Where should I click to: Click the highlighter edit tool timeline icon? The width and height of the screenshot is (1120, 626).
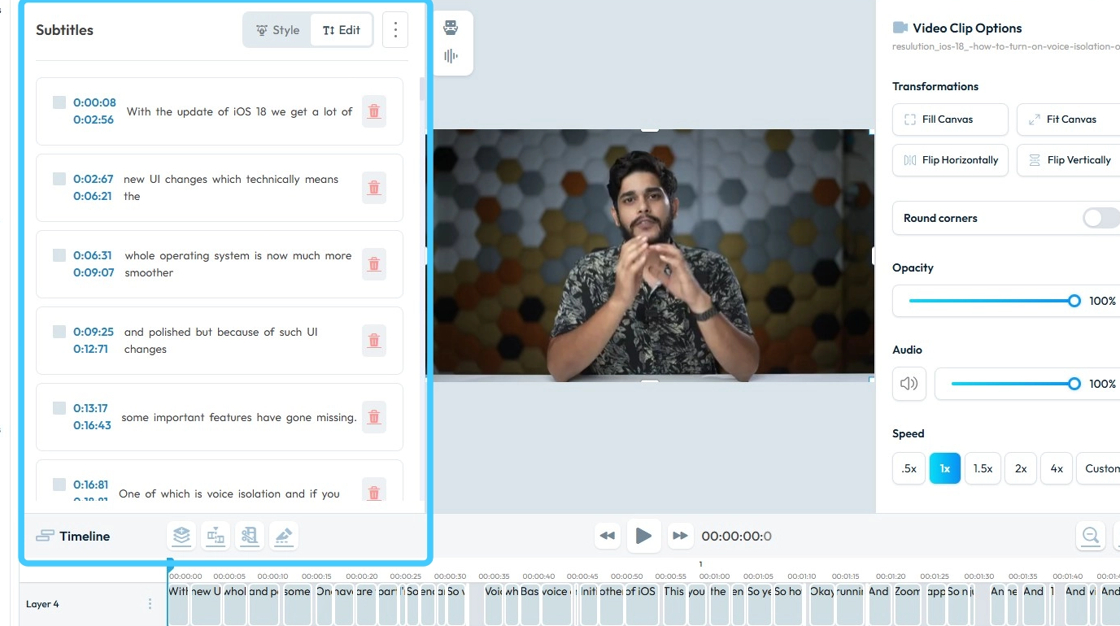point(284,536)
